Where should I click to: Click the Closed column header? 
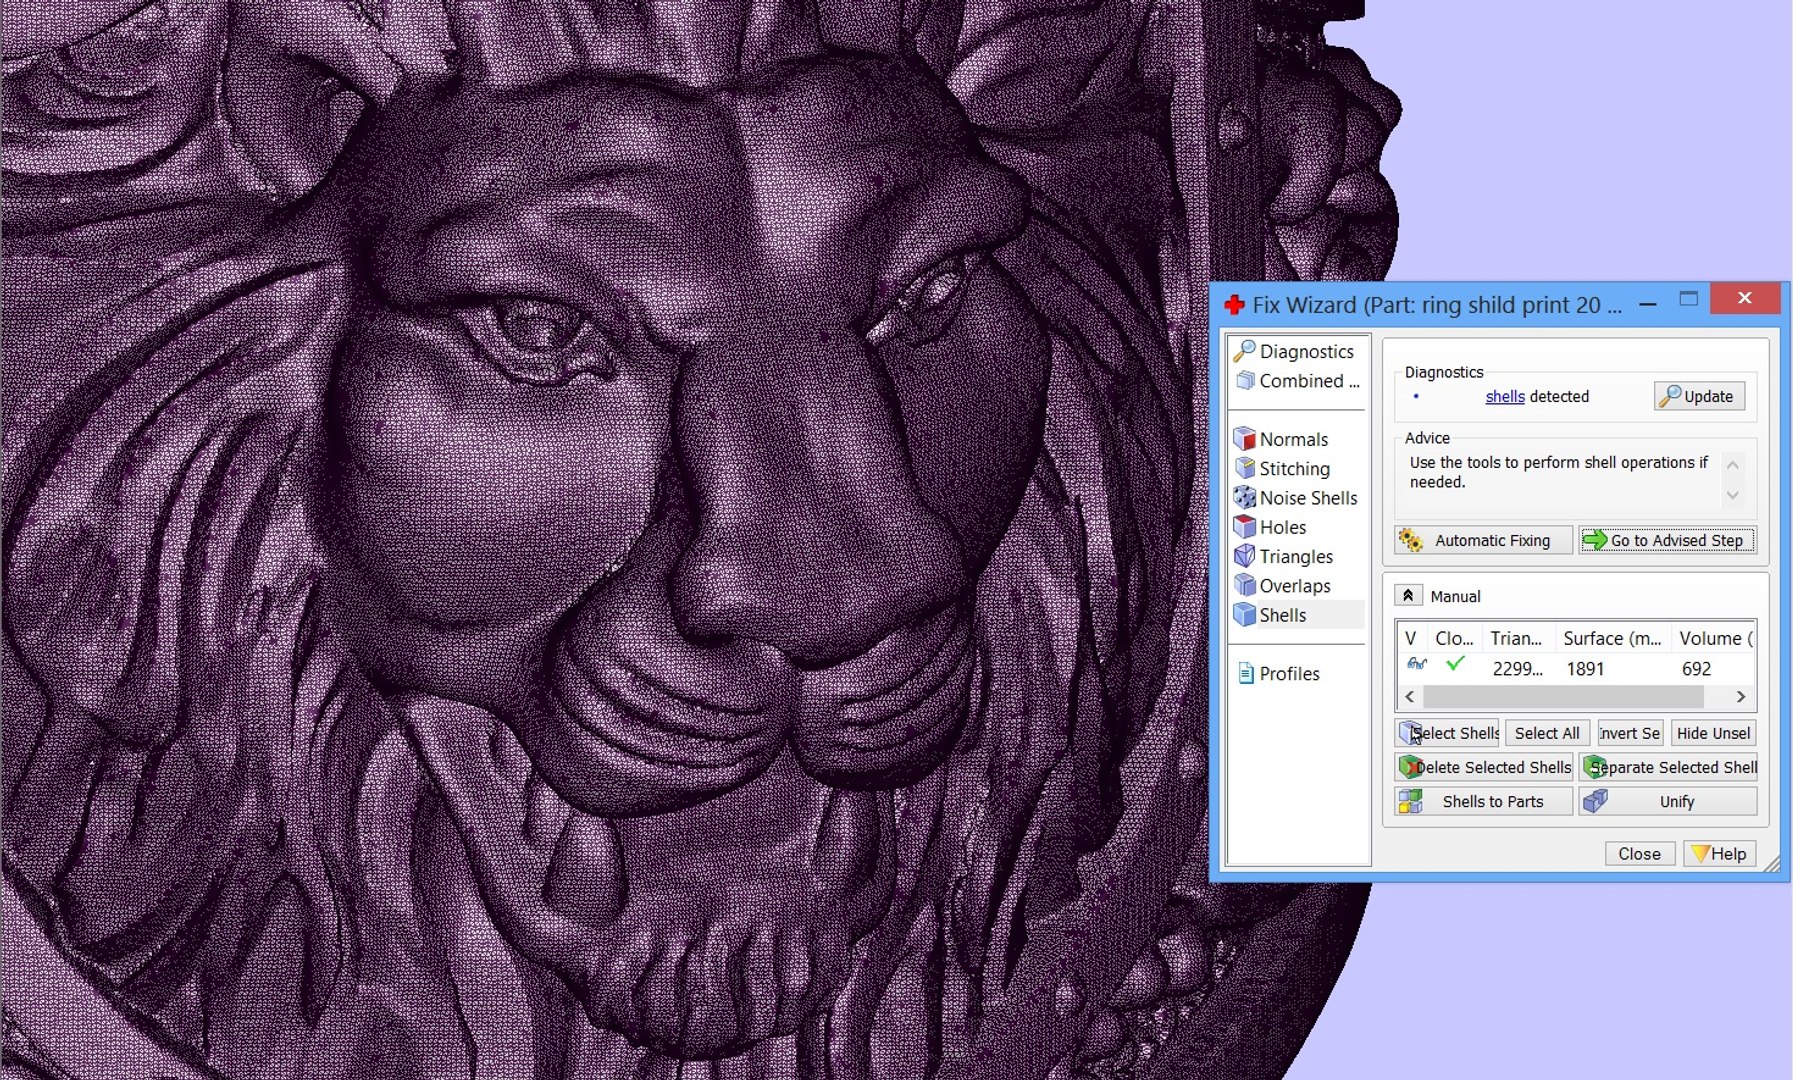pyautogui.click(x=1454, y=638)
